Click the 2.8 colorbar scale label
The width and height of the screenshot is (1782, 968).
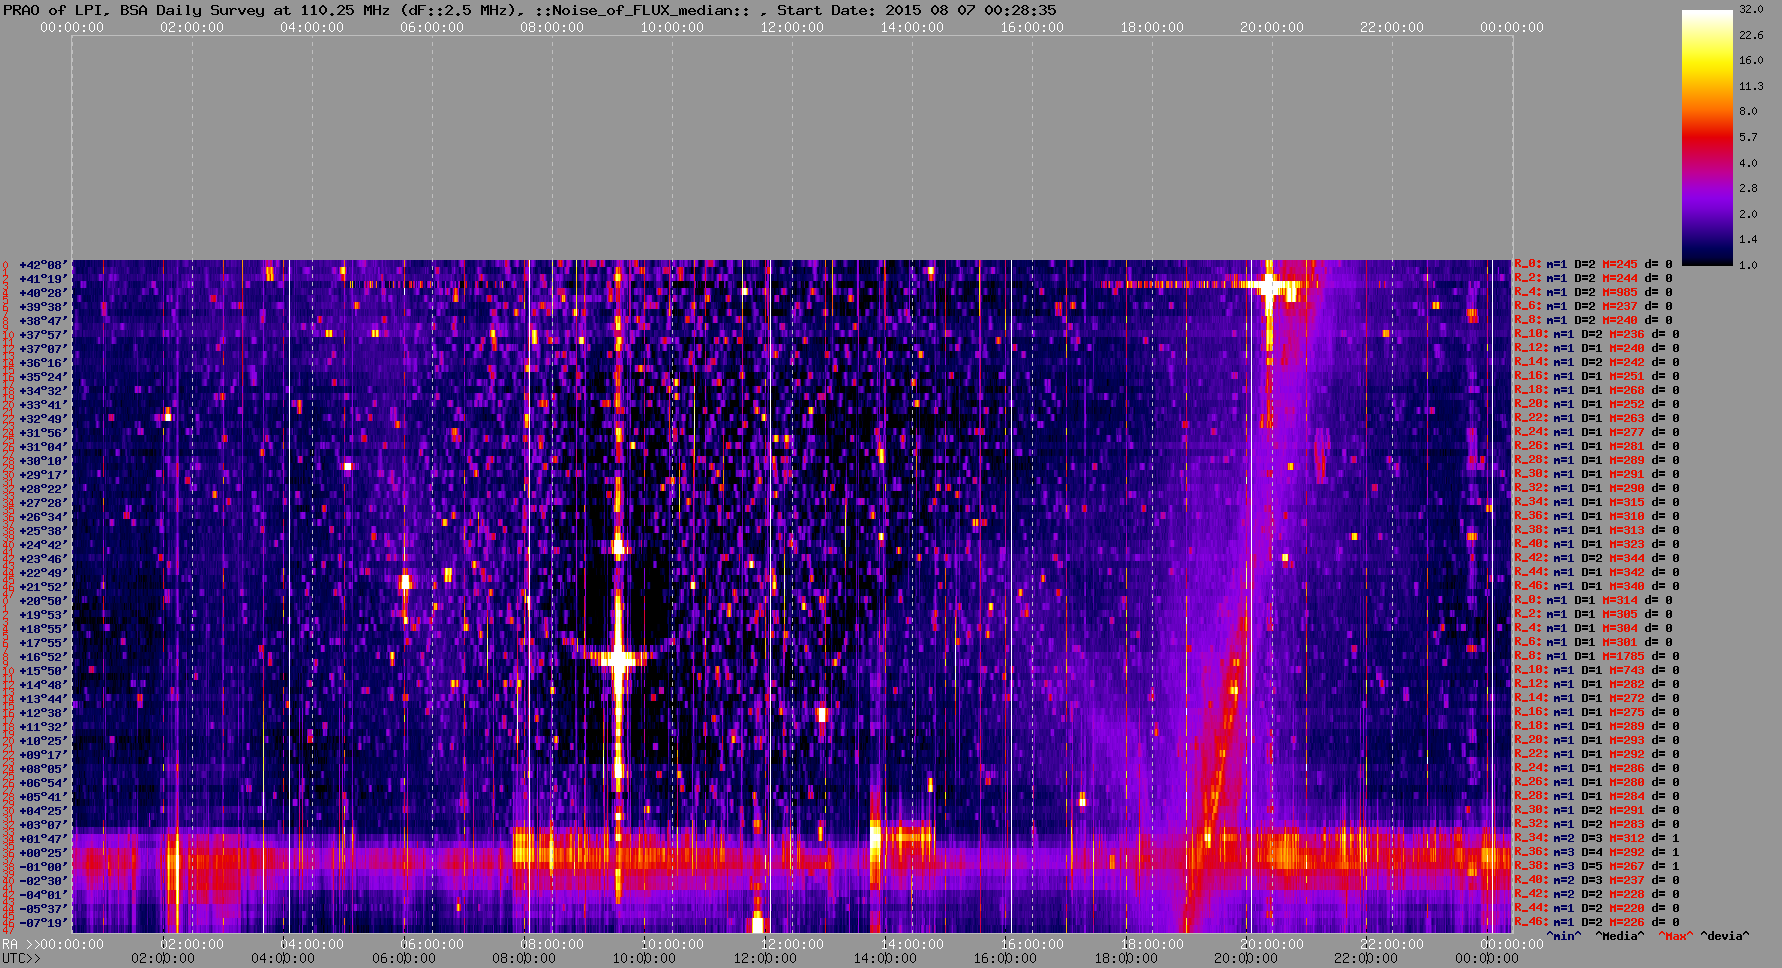click(x=1748, y=188)
